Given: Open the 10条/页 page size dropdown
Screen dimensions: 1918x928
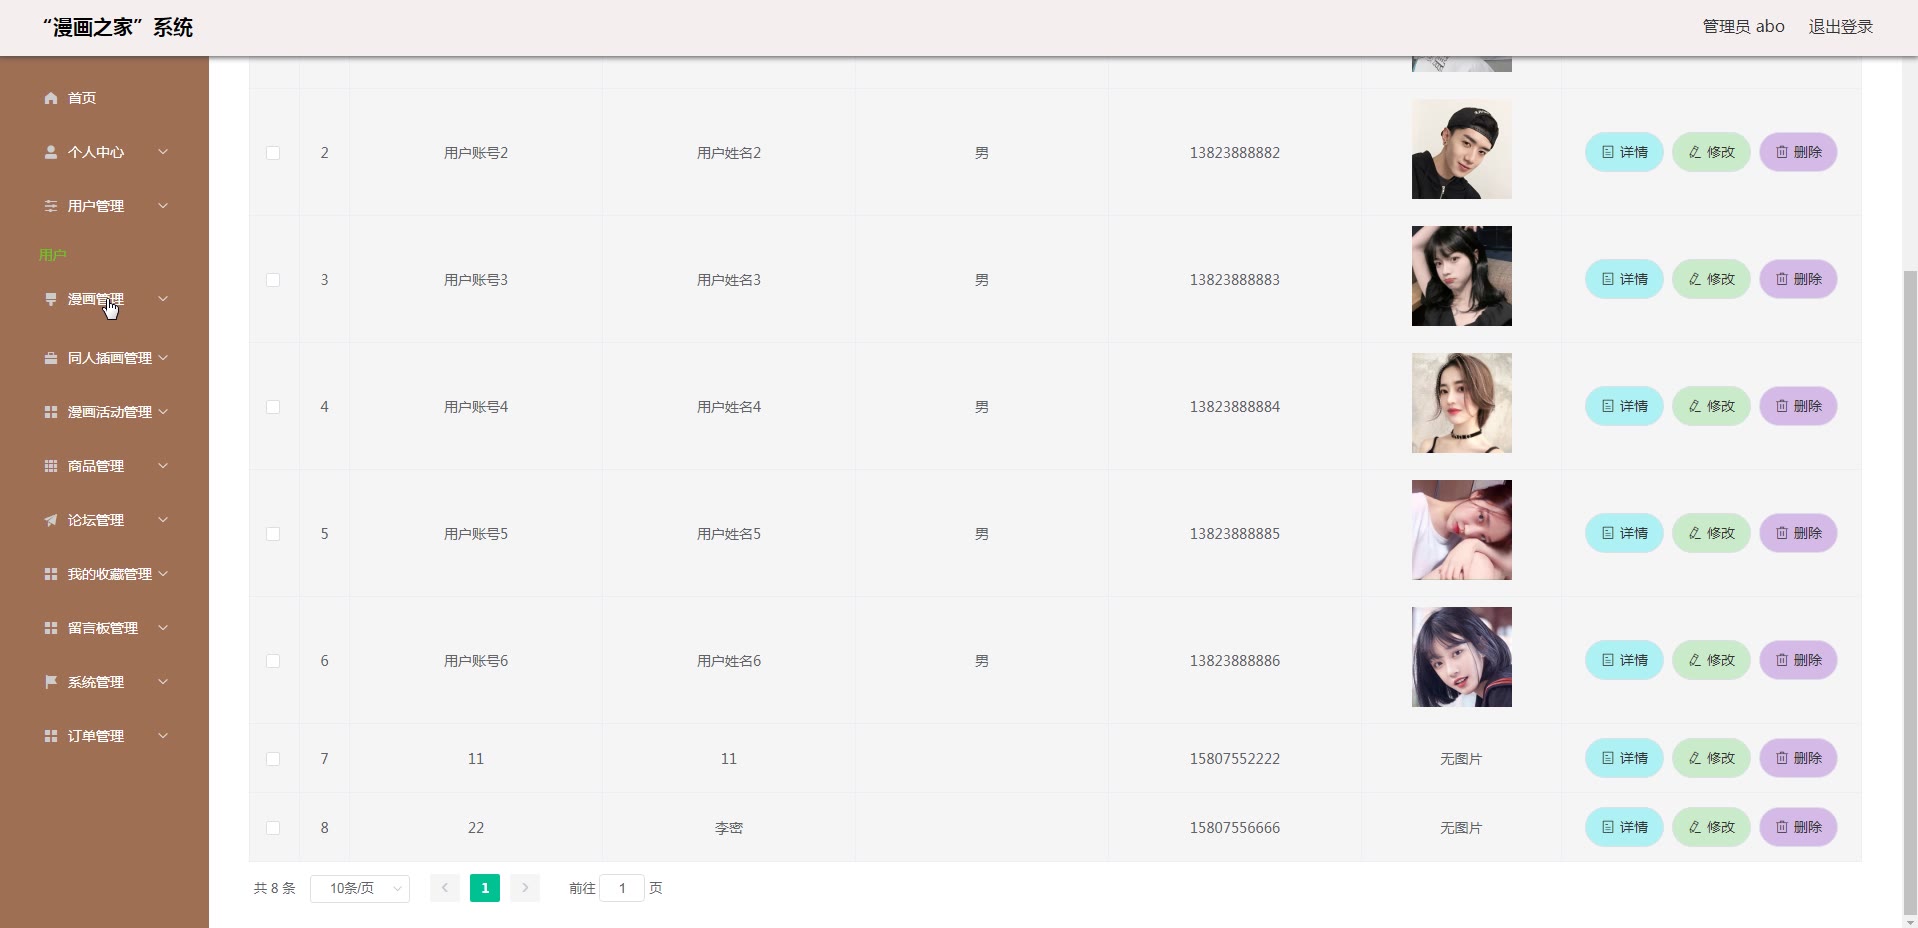Looking at the screenshot, I should pyautogui.click(x=360, y=888).
